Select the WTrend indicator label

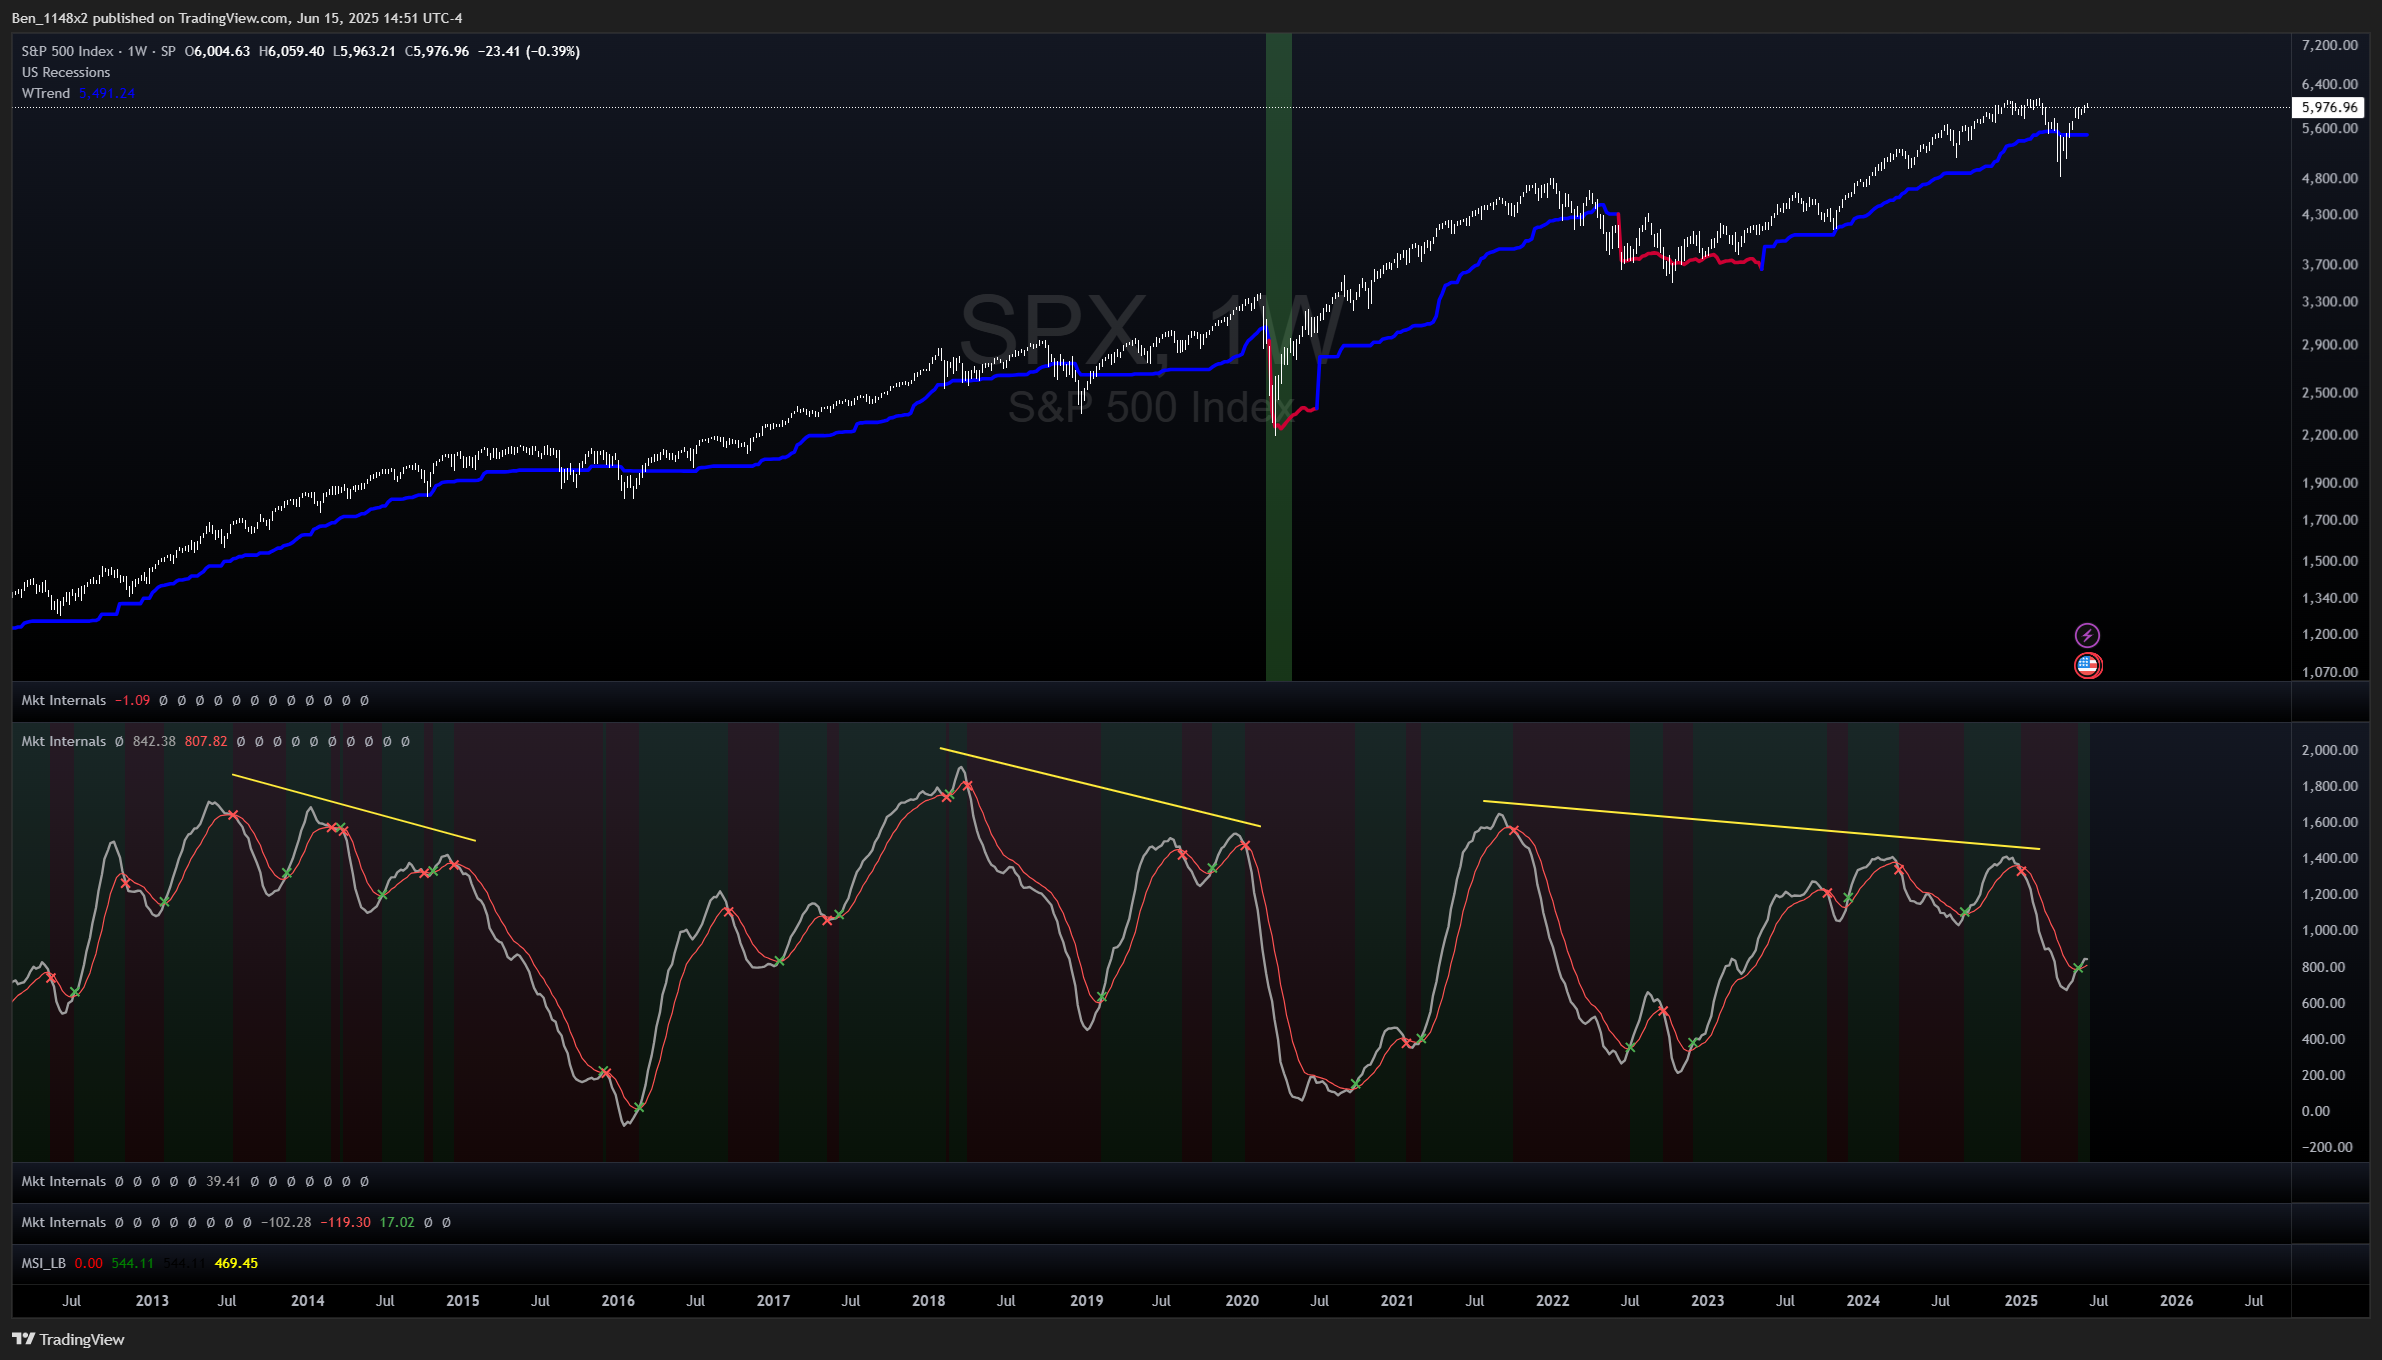tap(46, 93)
